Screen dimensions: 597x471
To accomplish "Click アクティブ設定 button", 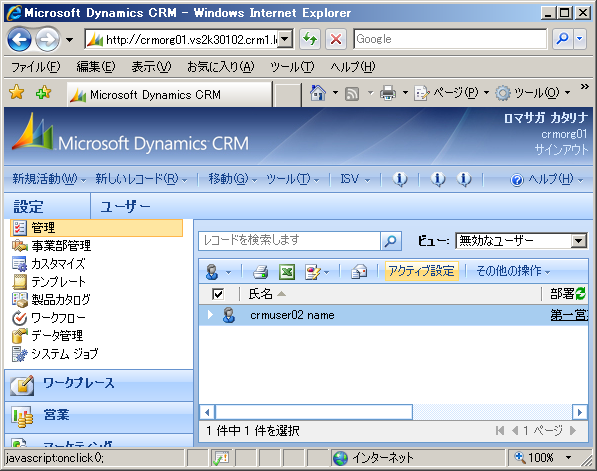I will (x=421, y=271).
